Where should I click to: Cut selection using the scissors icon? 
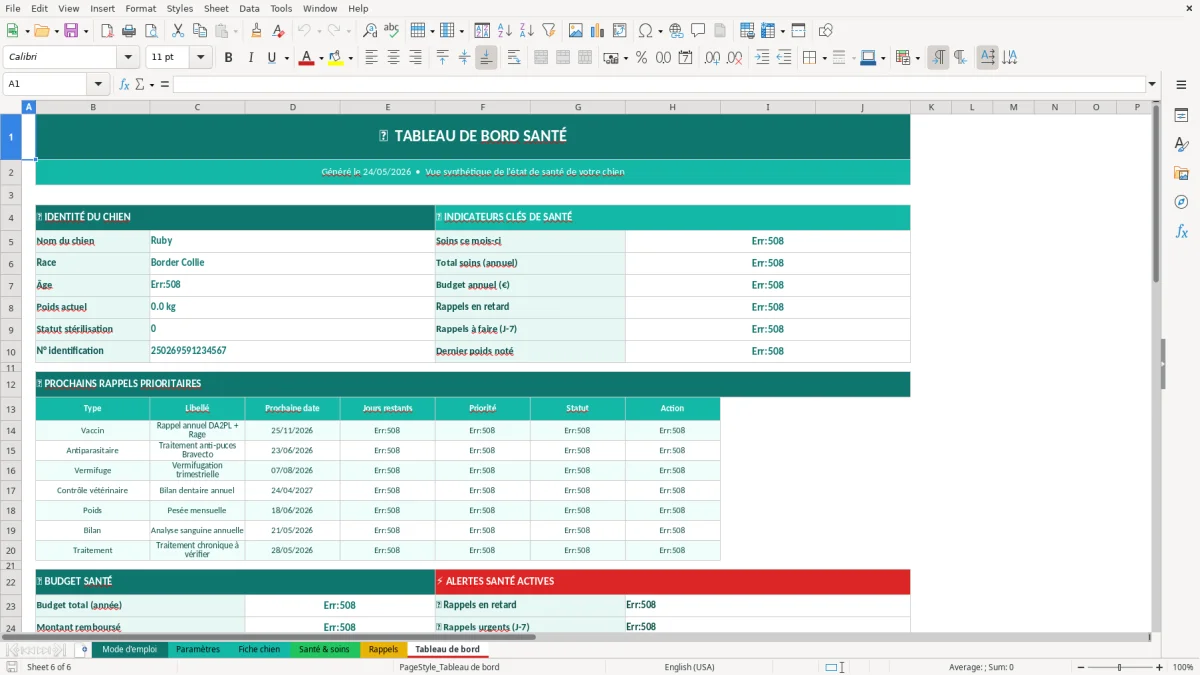pos(177,31)
